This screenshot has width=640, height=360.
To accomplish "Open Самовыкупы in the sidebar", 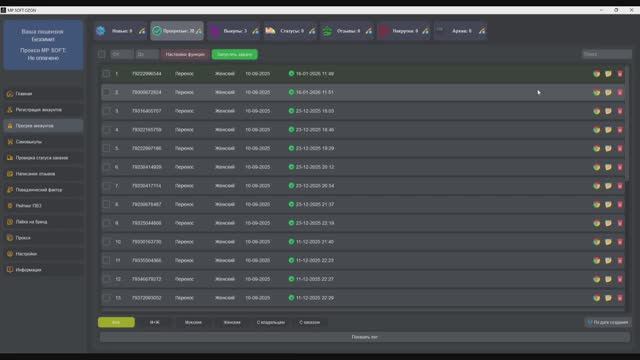I will point(44,142).
